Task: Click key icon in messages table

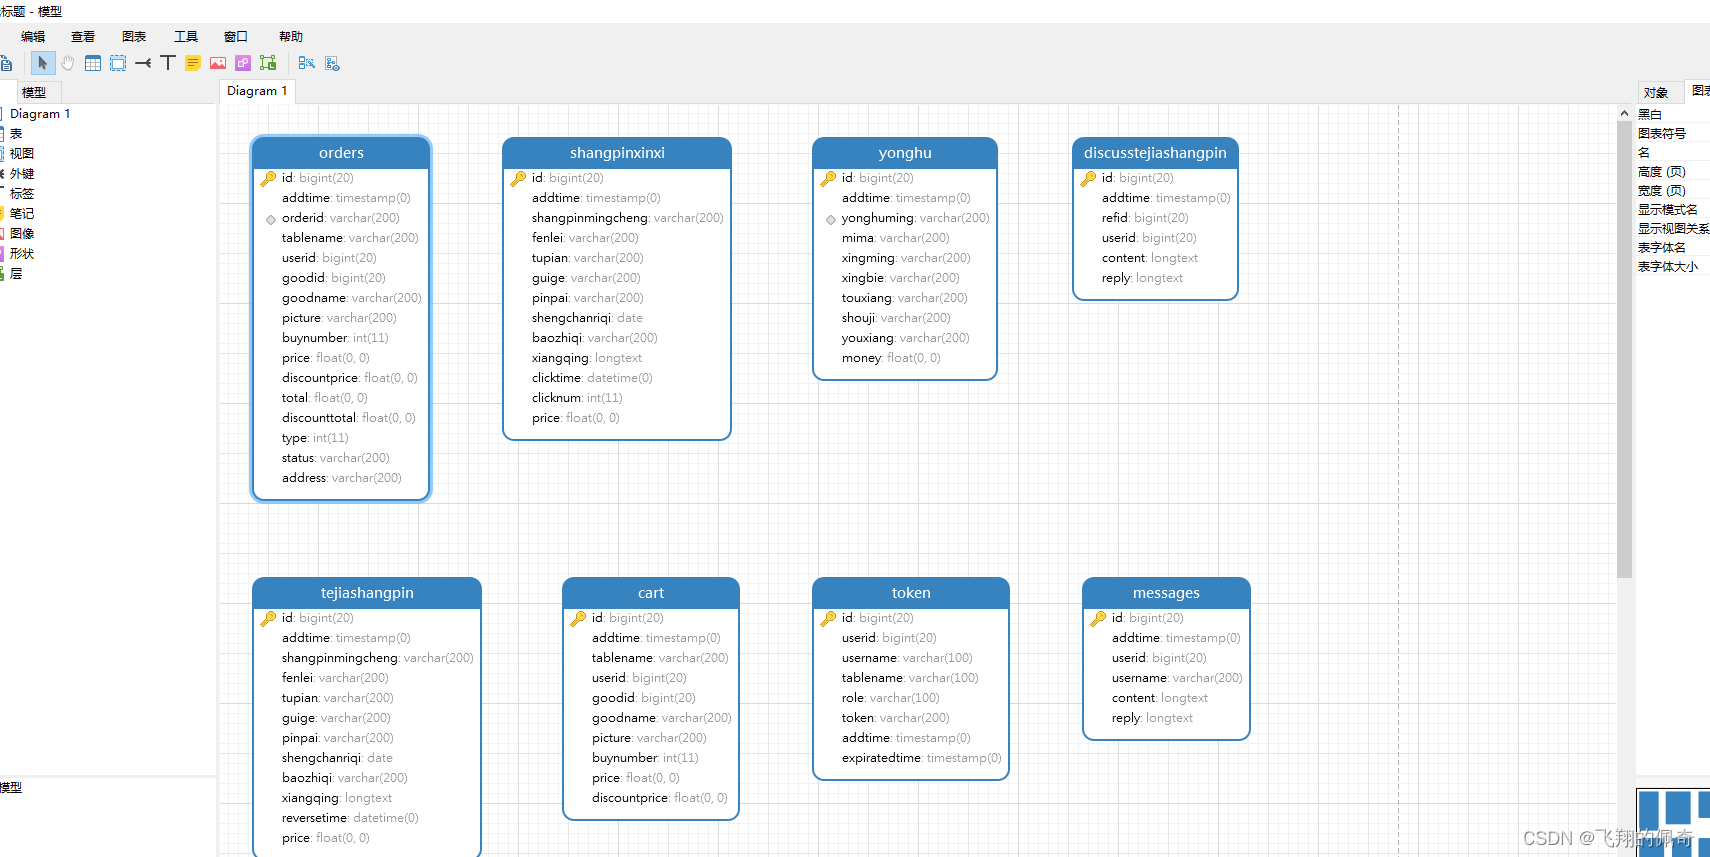Action: click(1098, 618)
